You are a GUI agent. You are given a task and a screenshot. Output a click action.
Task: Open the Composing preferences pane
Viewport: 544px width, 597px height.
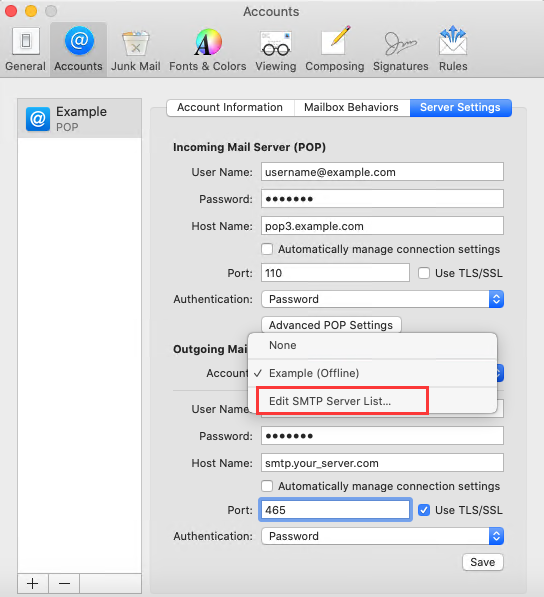[335, 49]
